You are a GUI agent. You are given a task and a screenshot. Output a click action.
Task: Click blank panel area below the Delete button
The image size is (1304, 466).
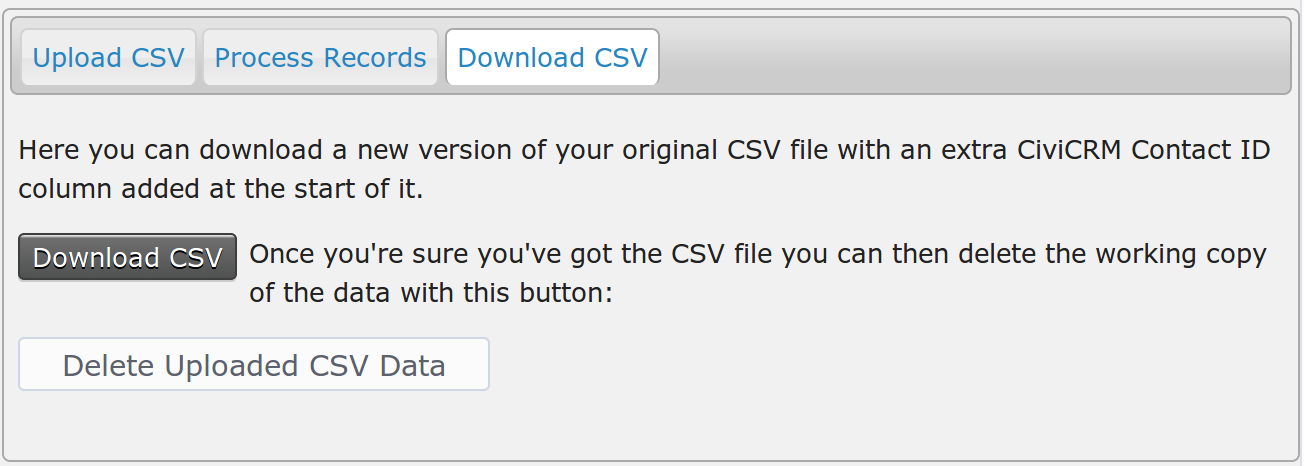[x=650, y=425]
